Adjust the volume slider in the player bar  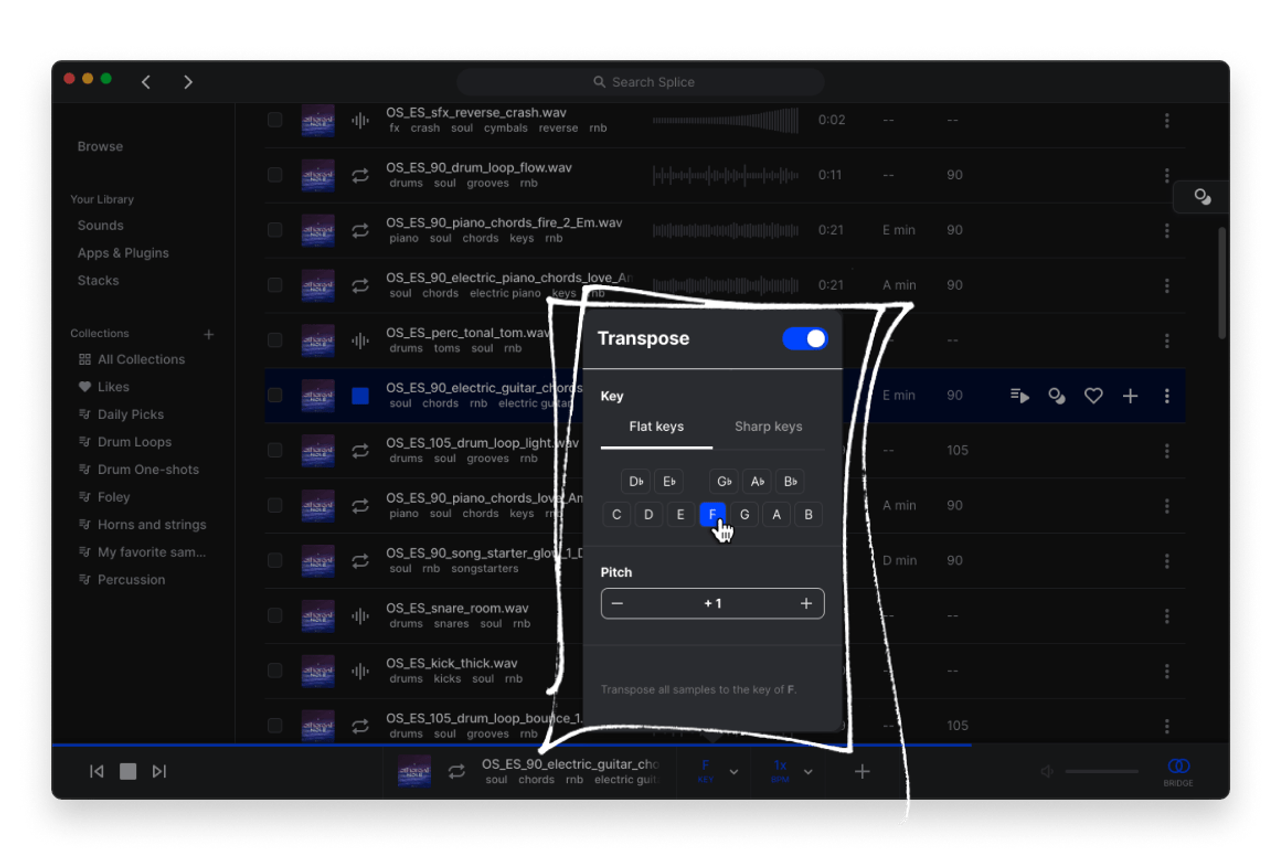tap(1102, 772)
